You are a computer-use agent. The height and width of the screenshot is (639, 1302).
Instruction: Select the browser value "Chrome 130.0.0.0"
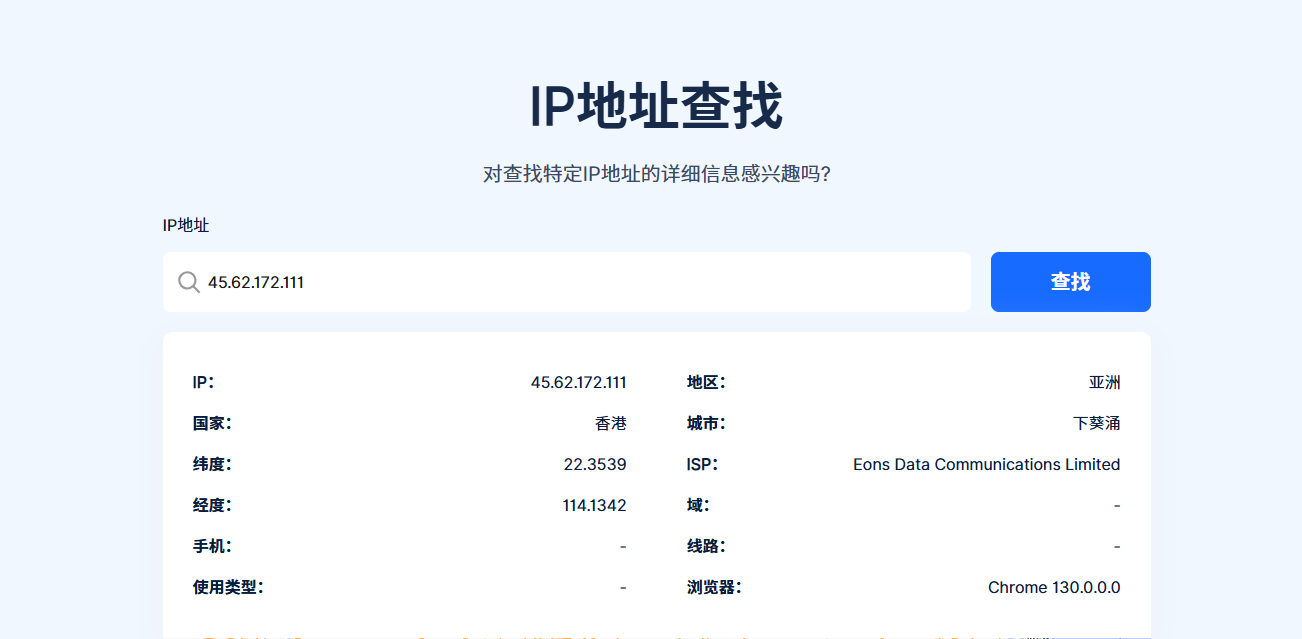pos(1054,587)
